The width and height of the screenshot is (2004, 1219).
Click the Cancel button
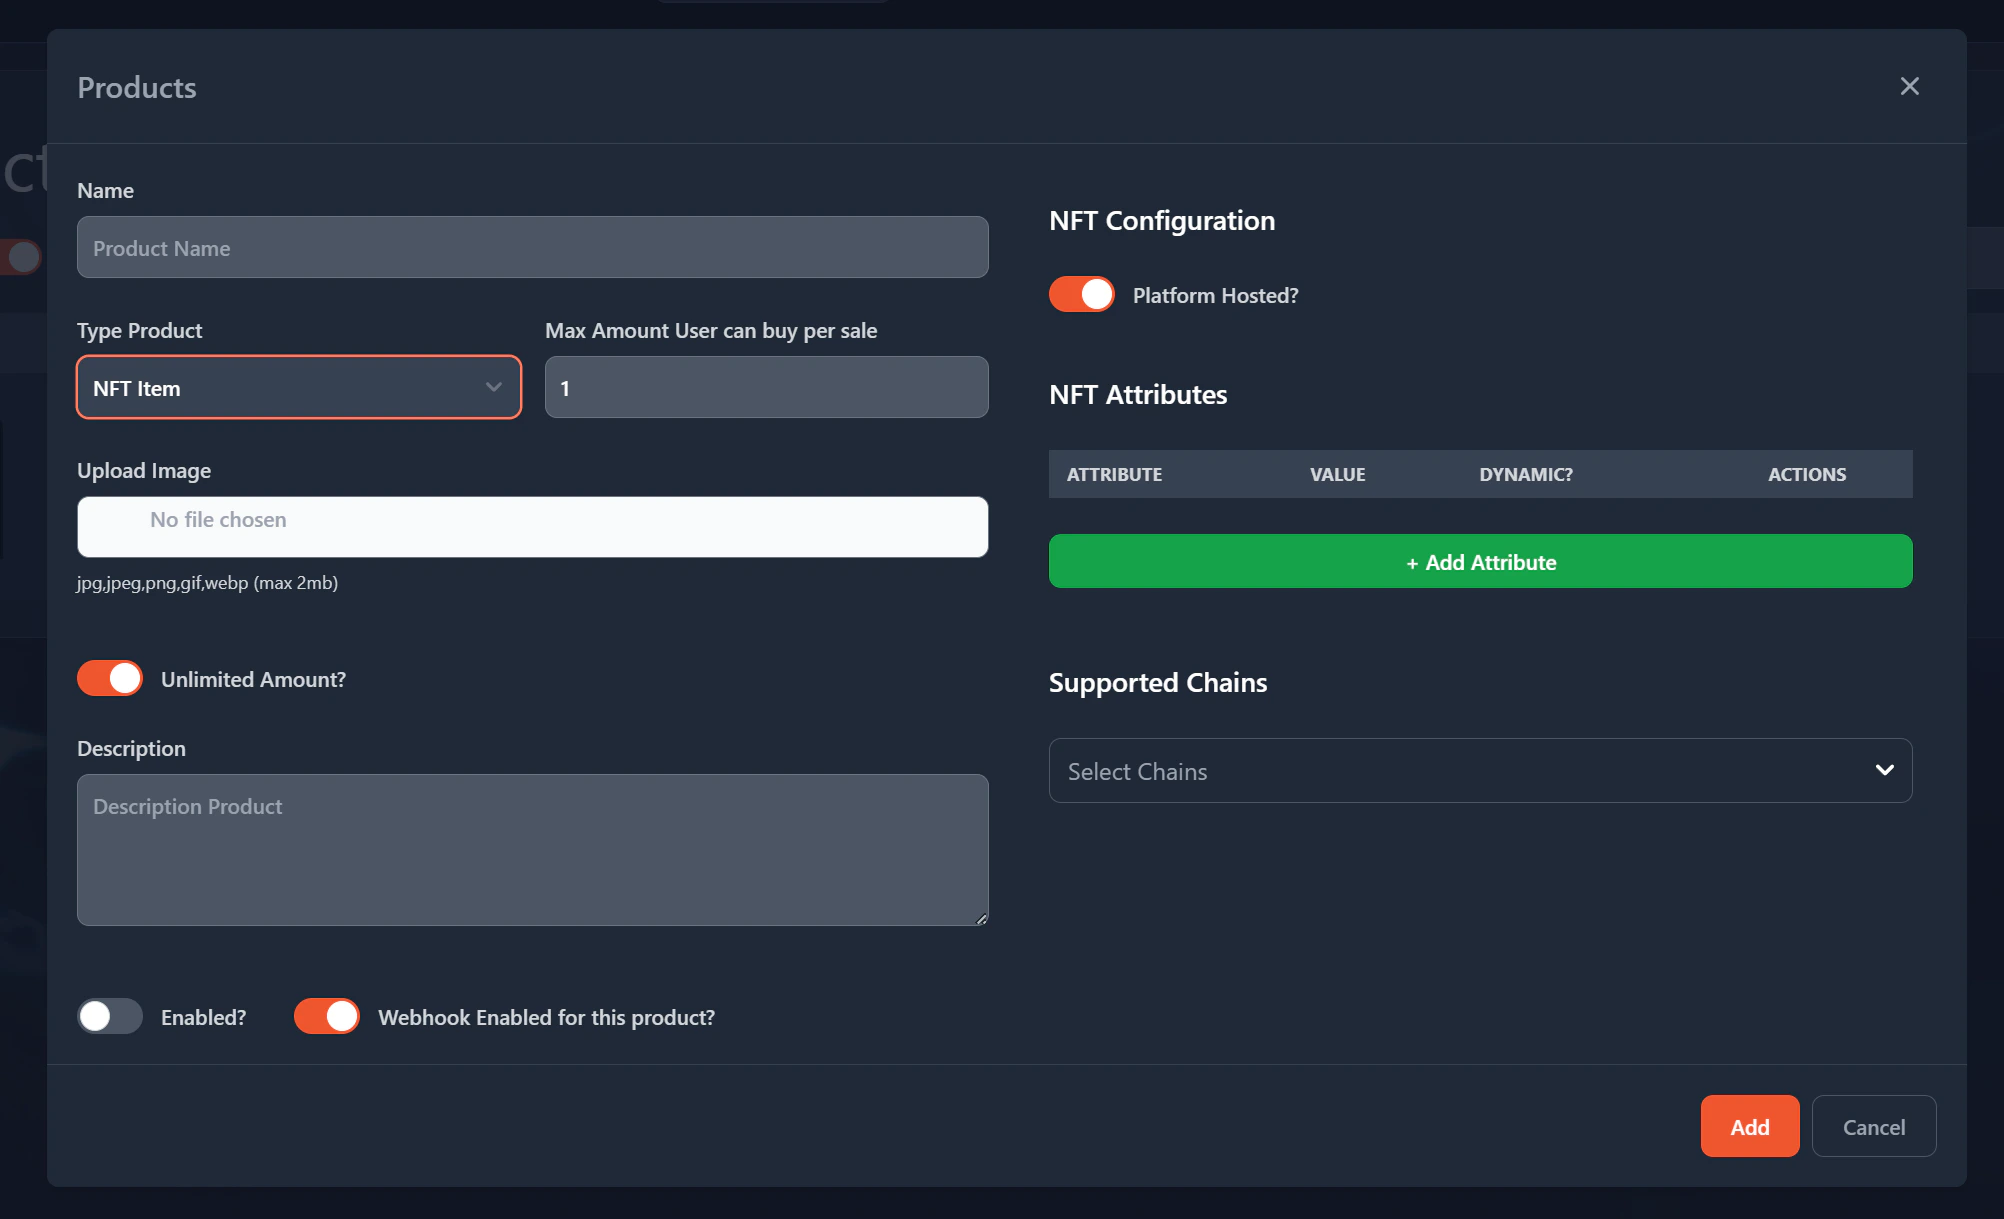click(1874, 1126)
